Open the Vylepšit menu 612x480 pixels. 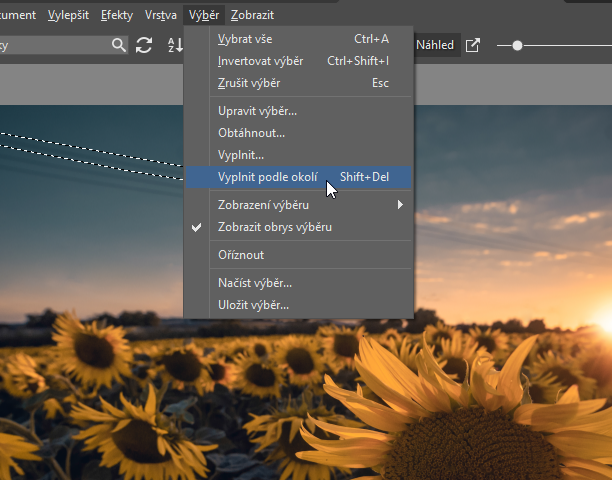(x=68, y=15)
